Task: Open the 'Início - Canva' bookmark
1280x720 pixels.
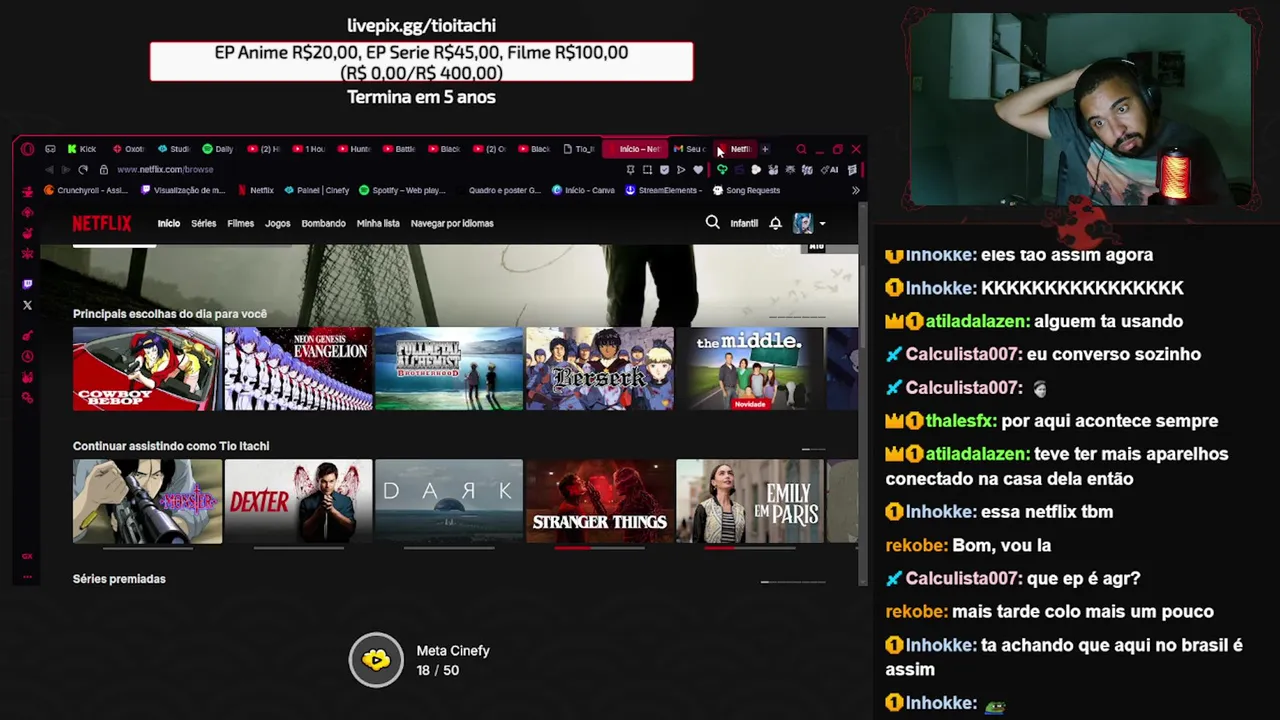Action: pos(584,190)
